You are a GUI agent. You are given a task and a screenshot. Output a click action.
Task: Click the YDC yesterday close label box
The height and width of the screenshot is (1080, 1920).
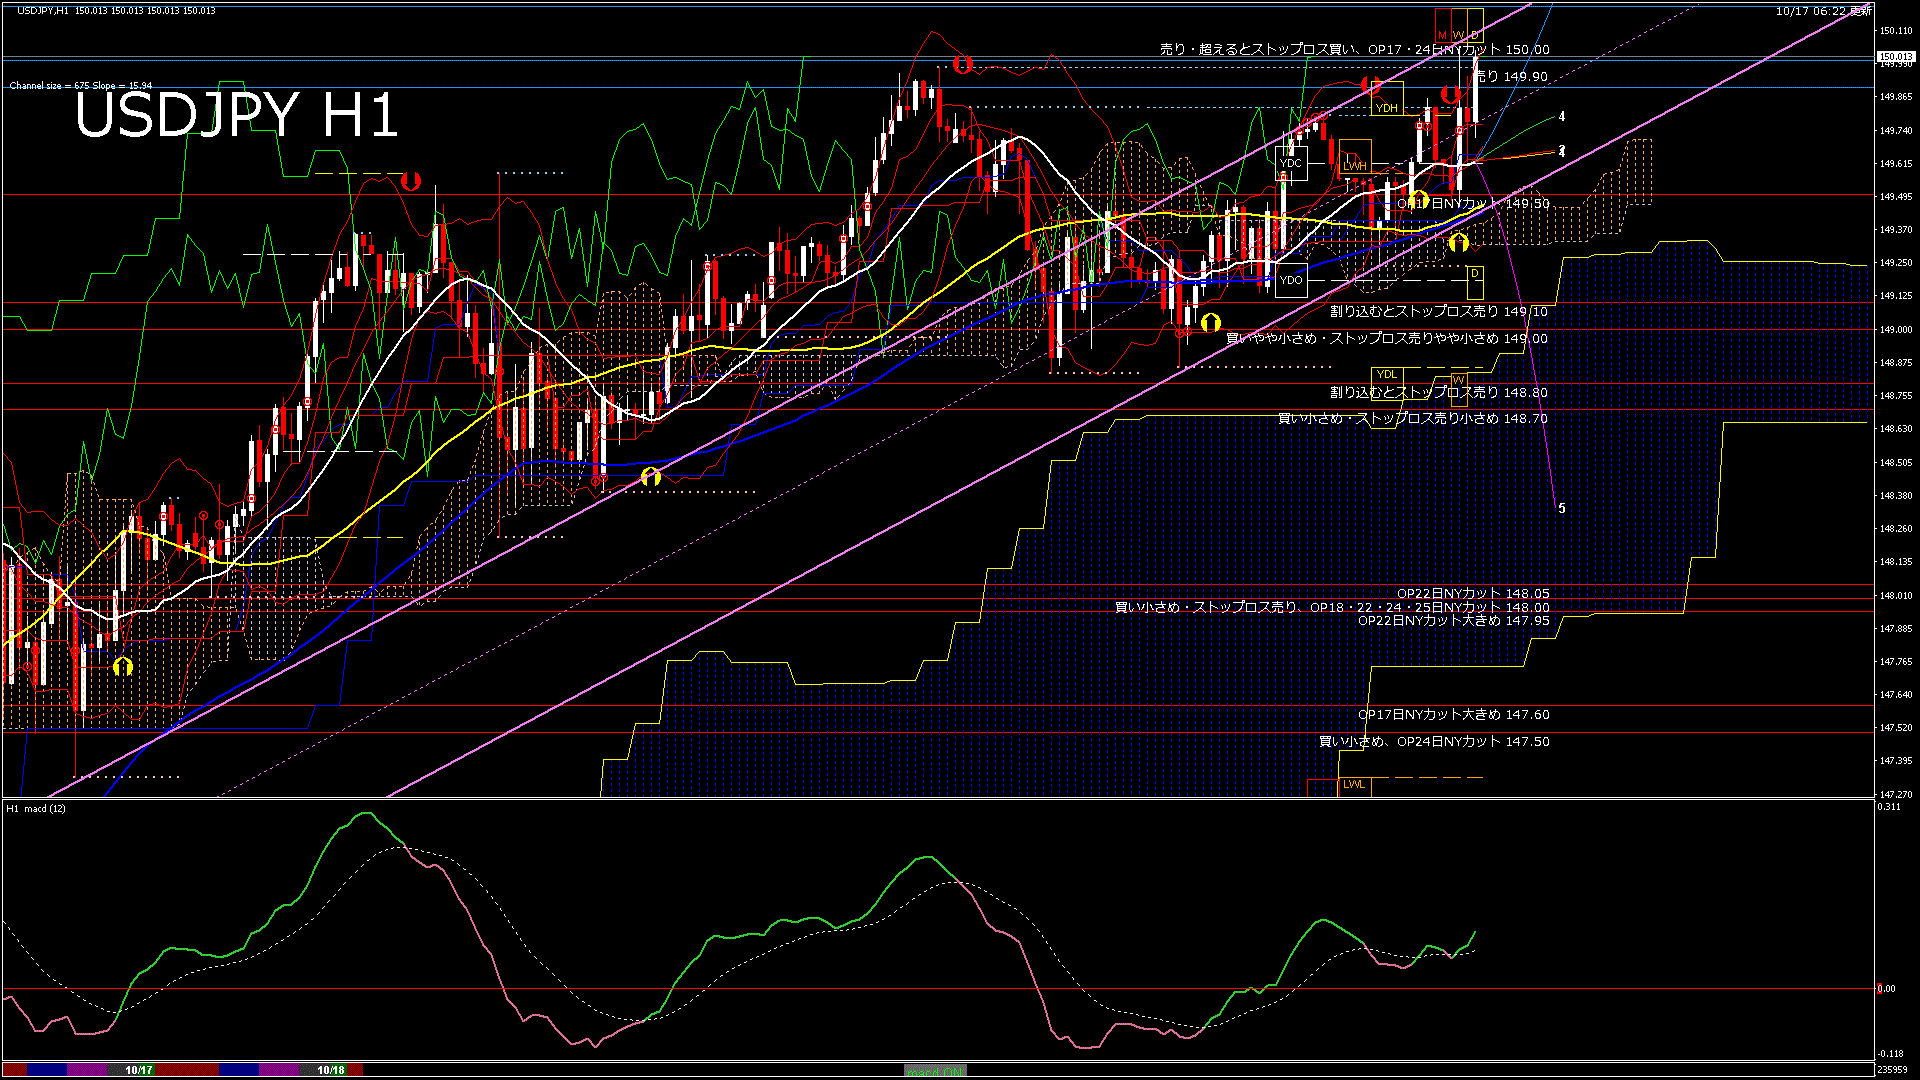pos(1291,163)
